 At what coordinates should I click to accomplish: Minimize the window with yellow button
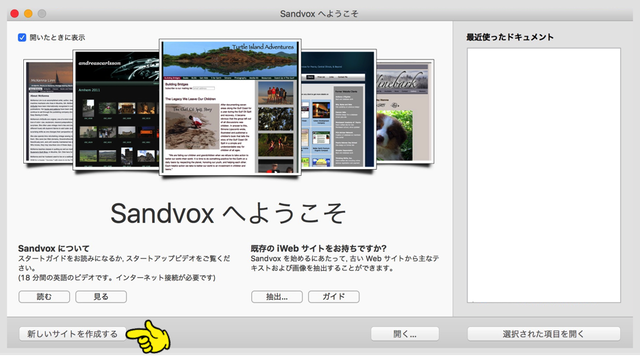28,13
